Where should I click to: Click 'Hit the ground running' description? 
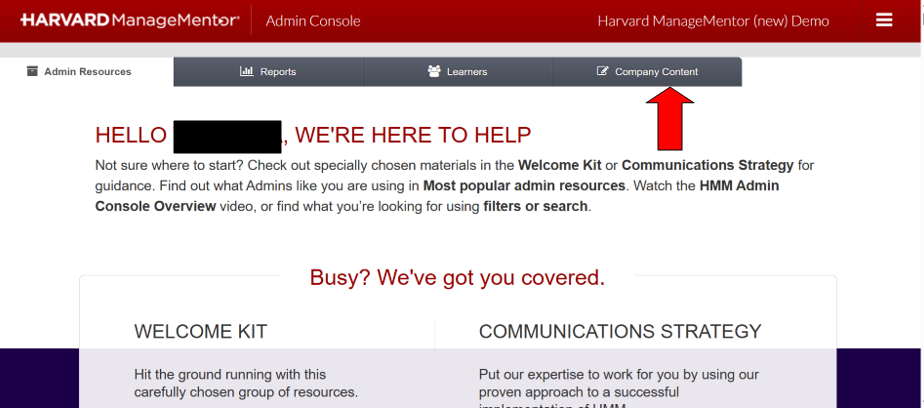coord(246,383)
